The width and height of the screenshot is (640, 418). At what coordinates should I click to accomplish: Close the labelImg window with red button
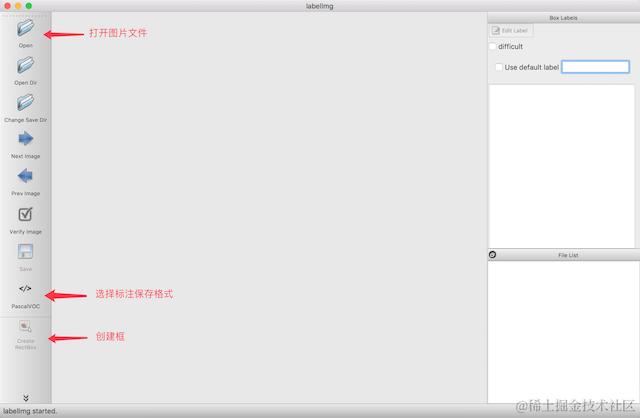point(7,6)
